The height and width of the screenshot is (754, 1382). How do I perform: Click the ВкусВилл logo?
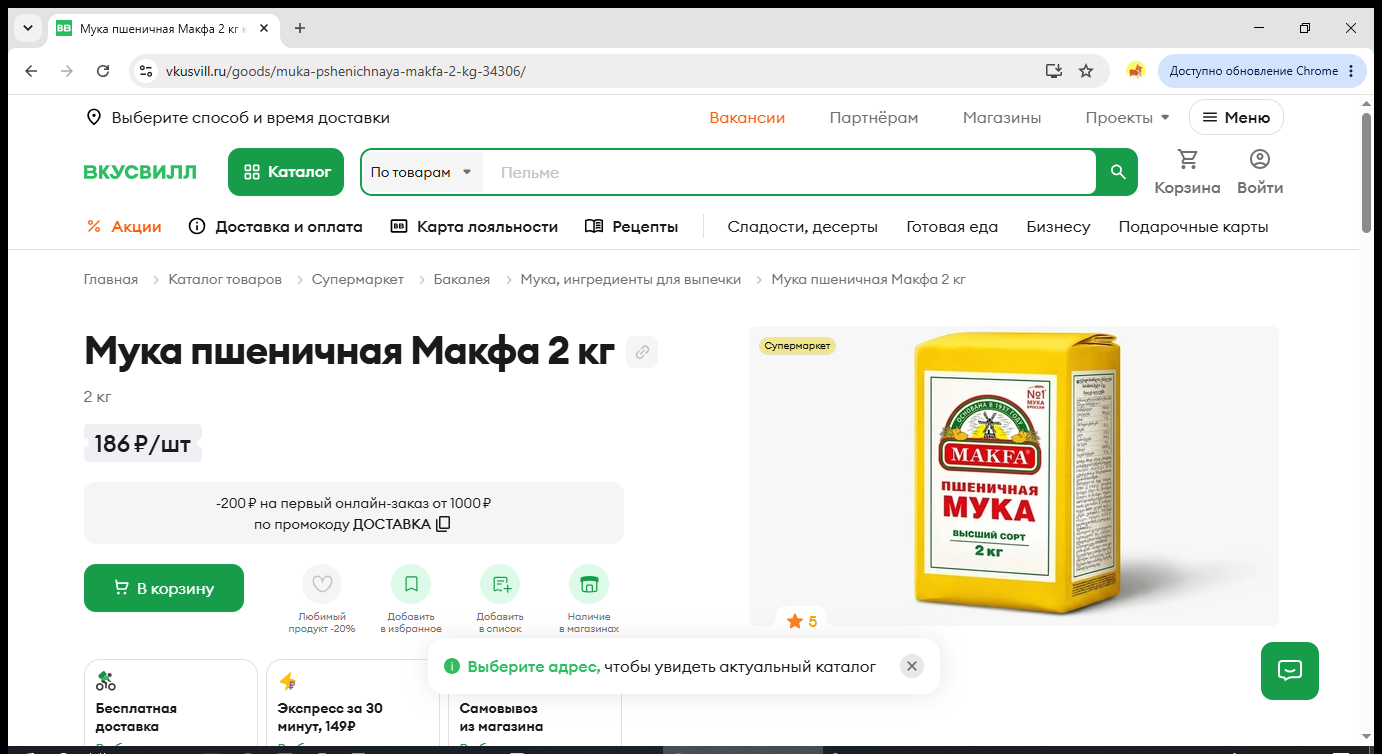click(x=140, y=172)
